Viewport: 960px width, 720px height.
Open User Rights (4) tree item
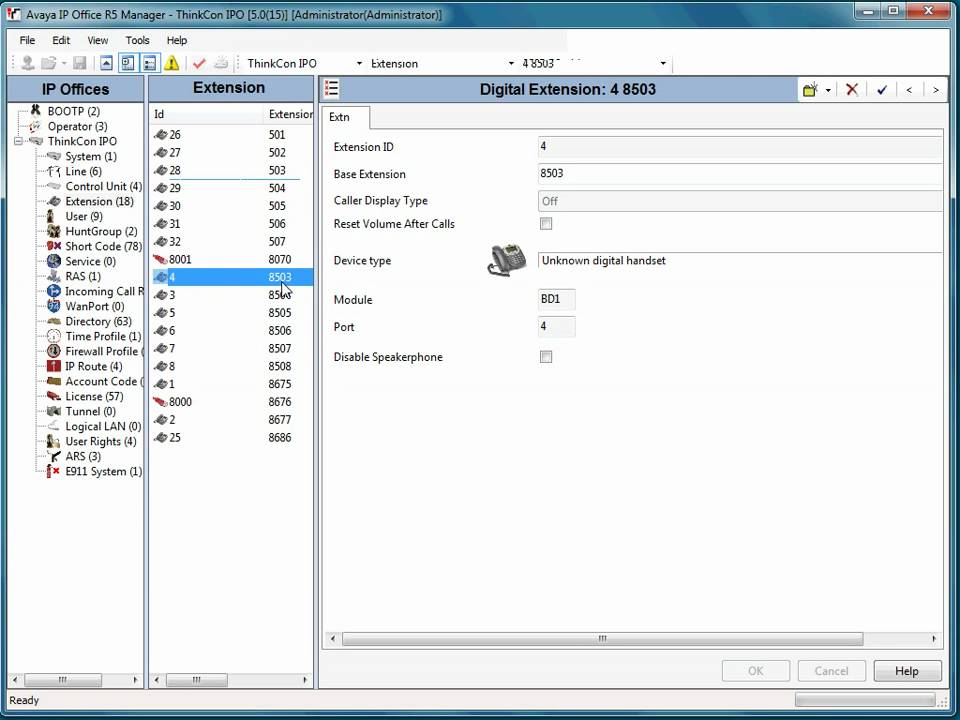[x=100, y=441]
